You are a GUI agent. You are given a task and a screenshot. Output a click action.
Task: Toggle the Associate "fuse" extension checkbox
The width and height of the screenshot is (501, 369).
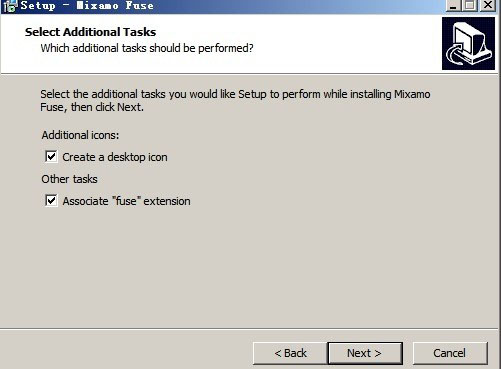tap(51, 201)
